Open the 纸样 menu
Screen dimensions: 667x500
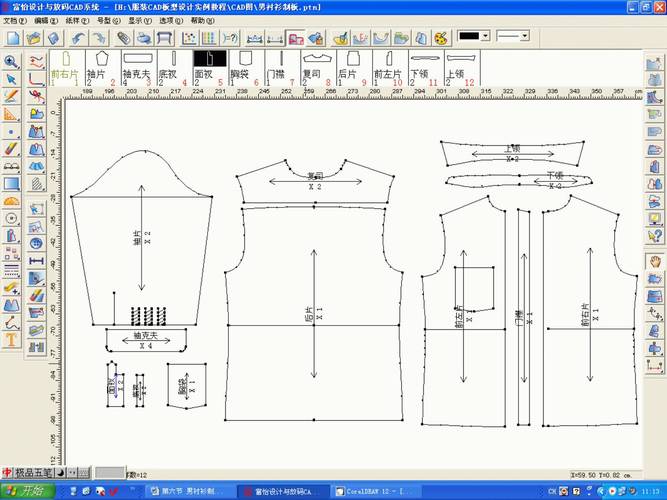[x=77, y=20]
